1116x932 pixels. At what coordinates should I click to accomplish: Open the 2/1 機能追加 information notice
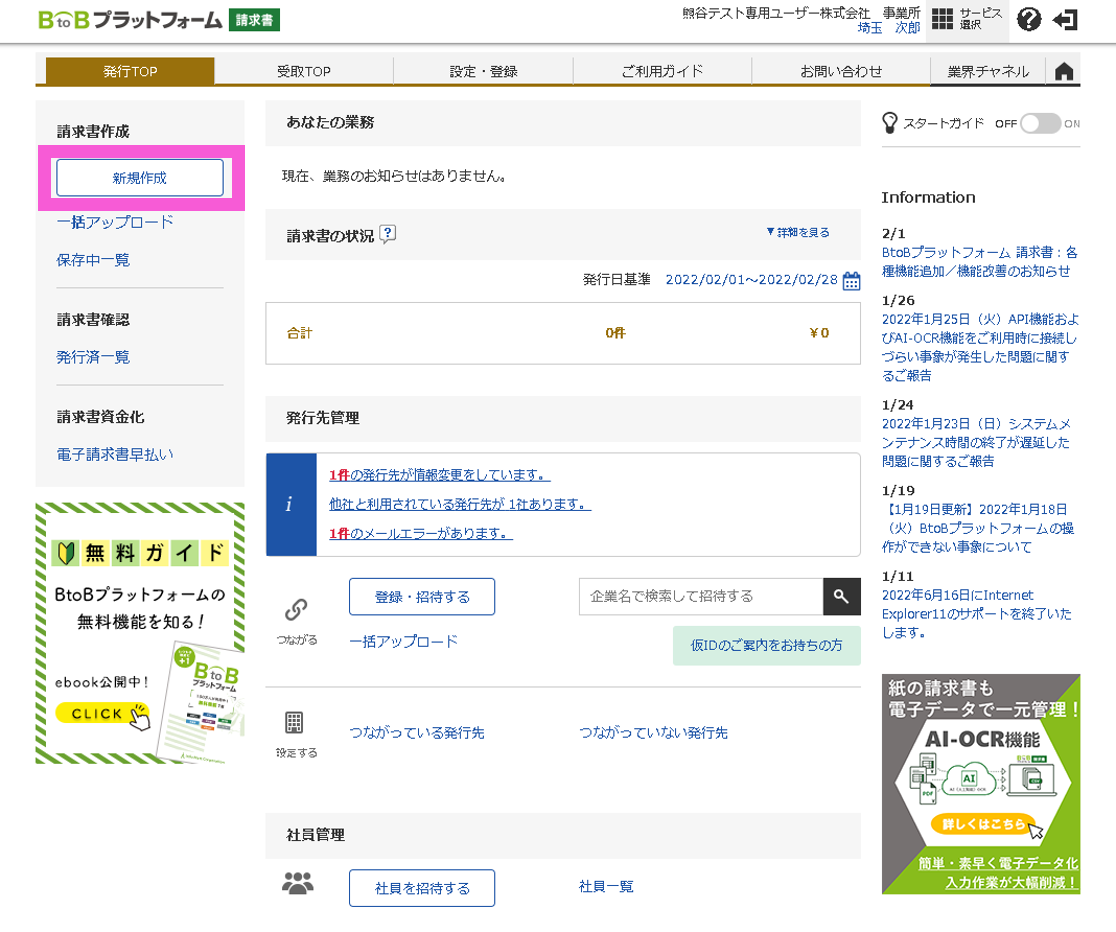(x=979, y=261)
